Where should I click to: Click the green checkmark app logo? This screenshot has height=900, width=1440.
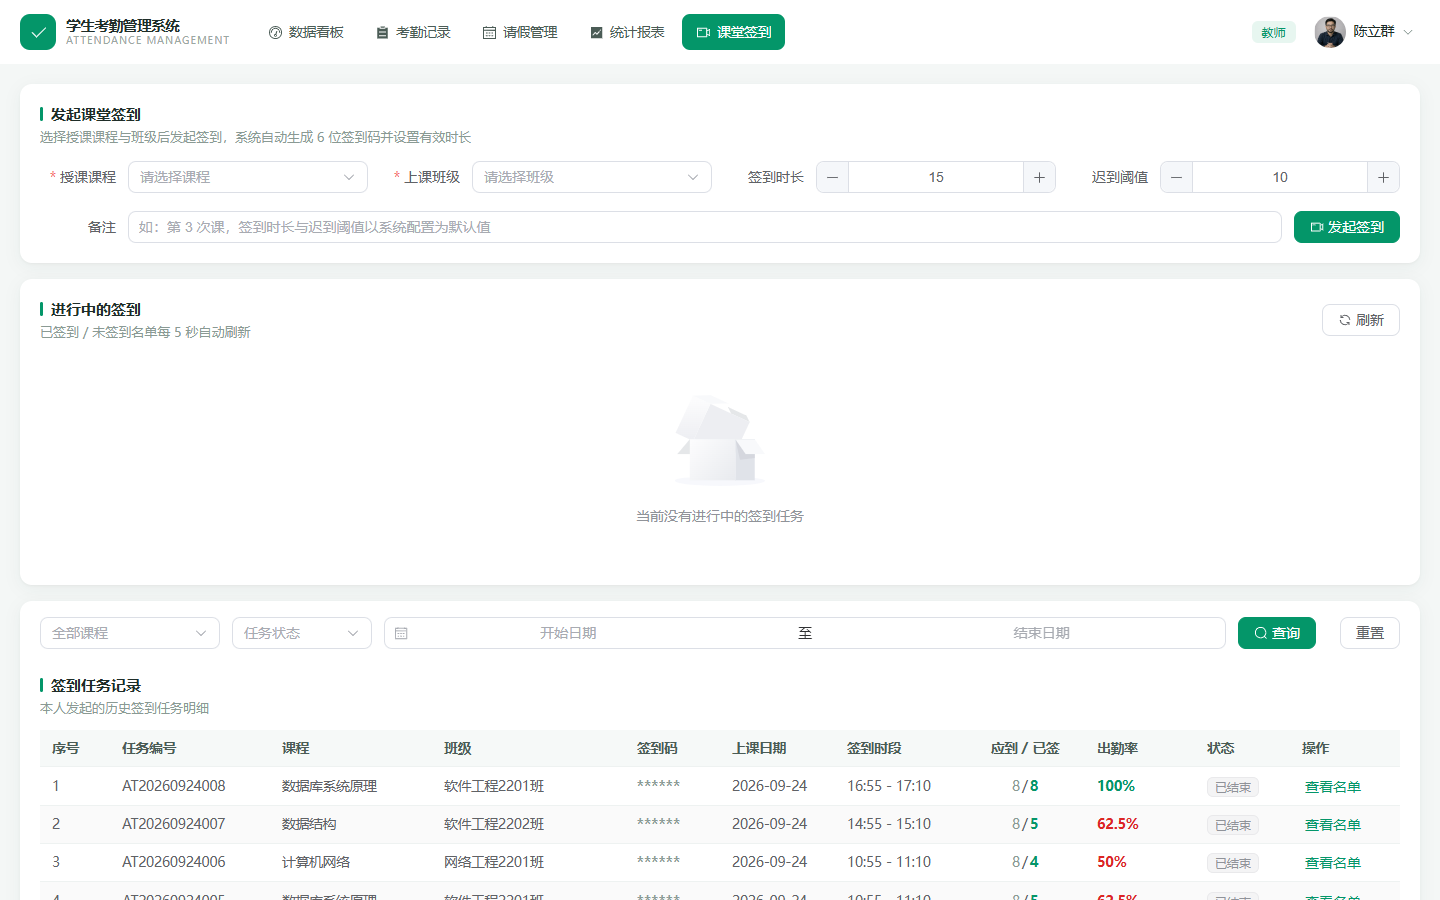(x=38, y=32)
